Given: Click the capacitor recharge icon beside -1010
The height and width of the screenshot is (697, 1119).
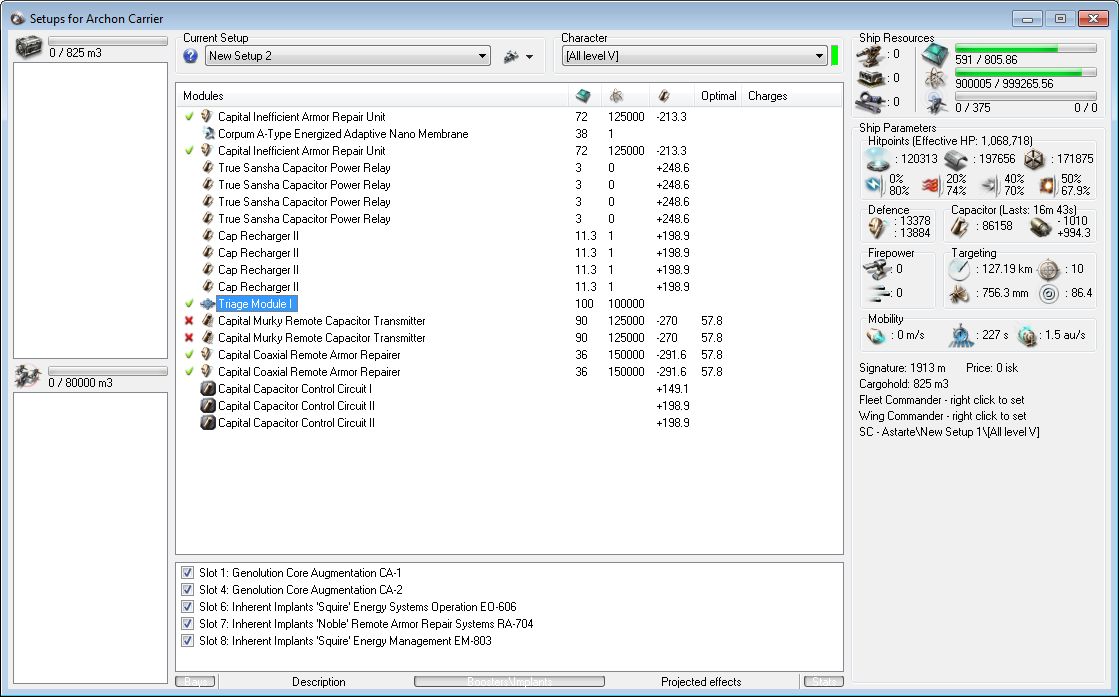Looking at the screenshot, I should (1040, 227).
